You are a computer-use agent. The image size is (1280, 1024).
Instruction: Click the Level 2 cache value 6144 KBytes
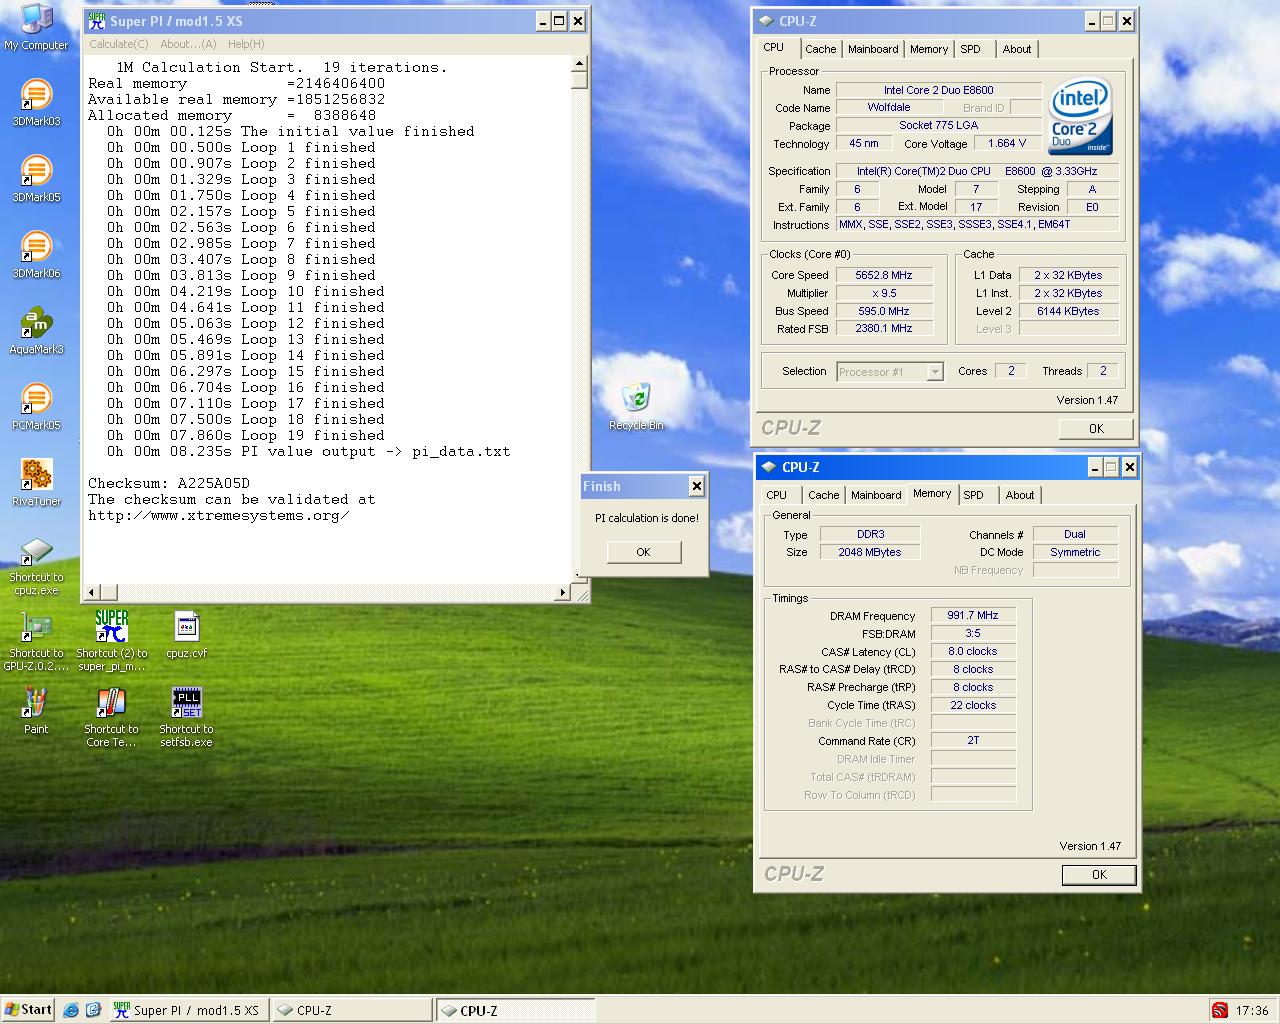coord(1068,311)
